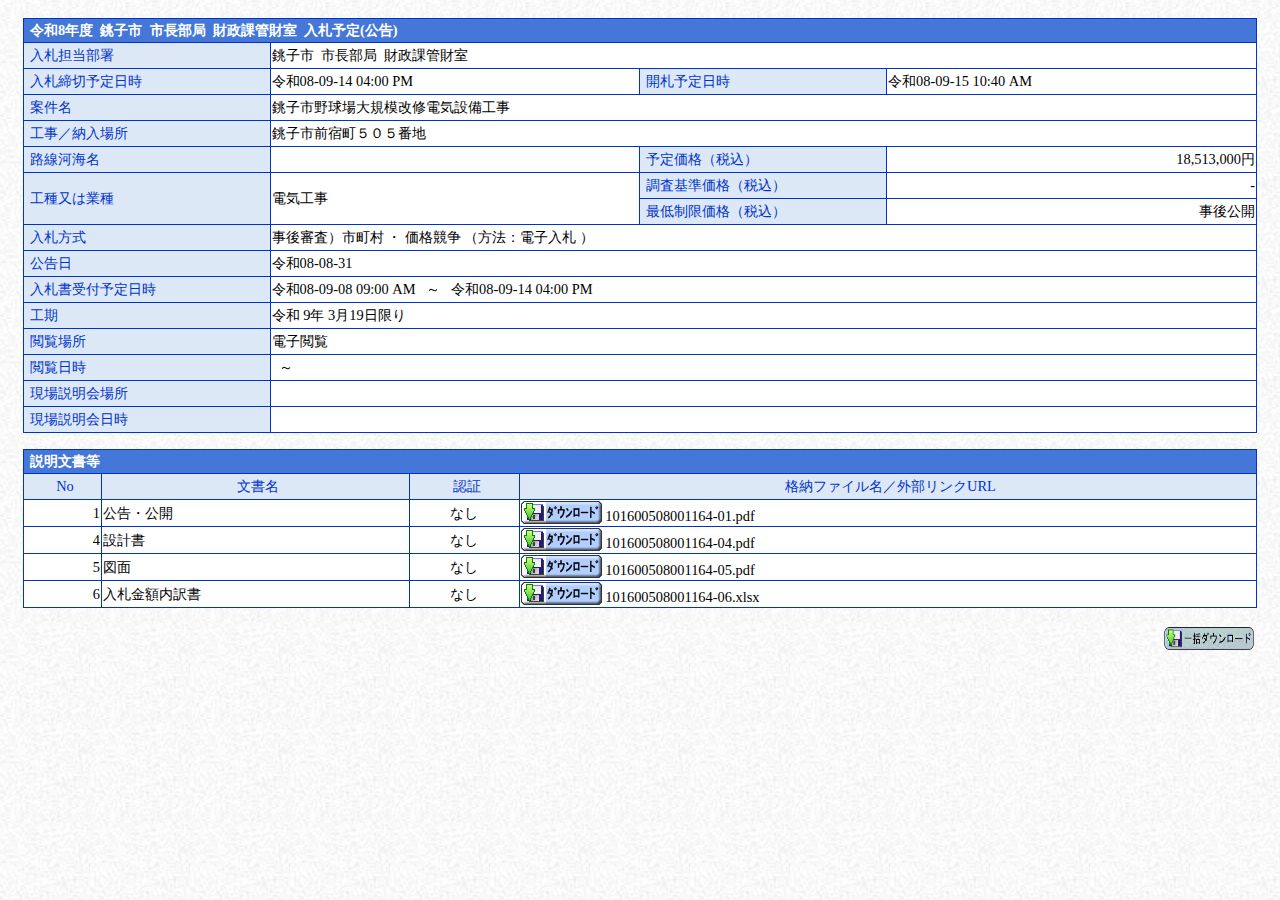This screenshot has height=900, width=1280.
Task: Click the 図面 document name cell
Action: coord(255,567)
